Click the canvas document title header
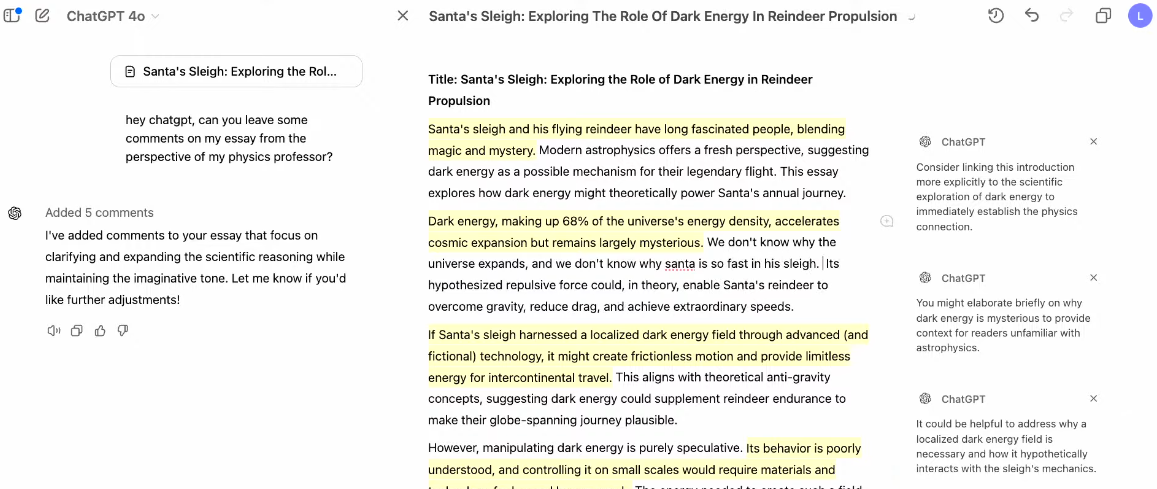Image resolution: width=1157 pixels, height=489 pixels. click(662, 16)
